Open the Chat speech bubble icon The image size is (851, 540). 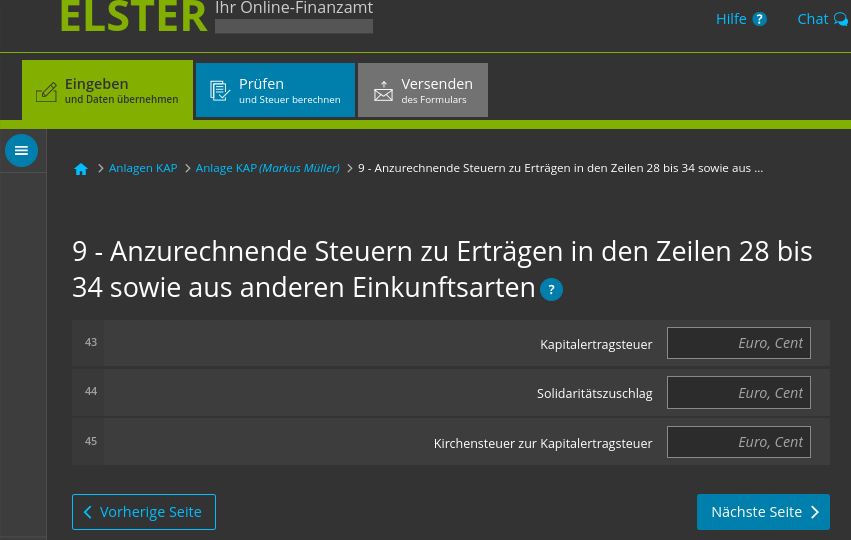[841, 20]
